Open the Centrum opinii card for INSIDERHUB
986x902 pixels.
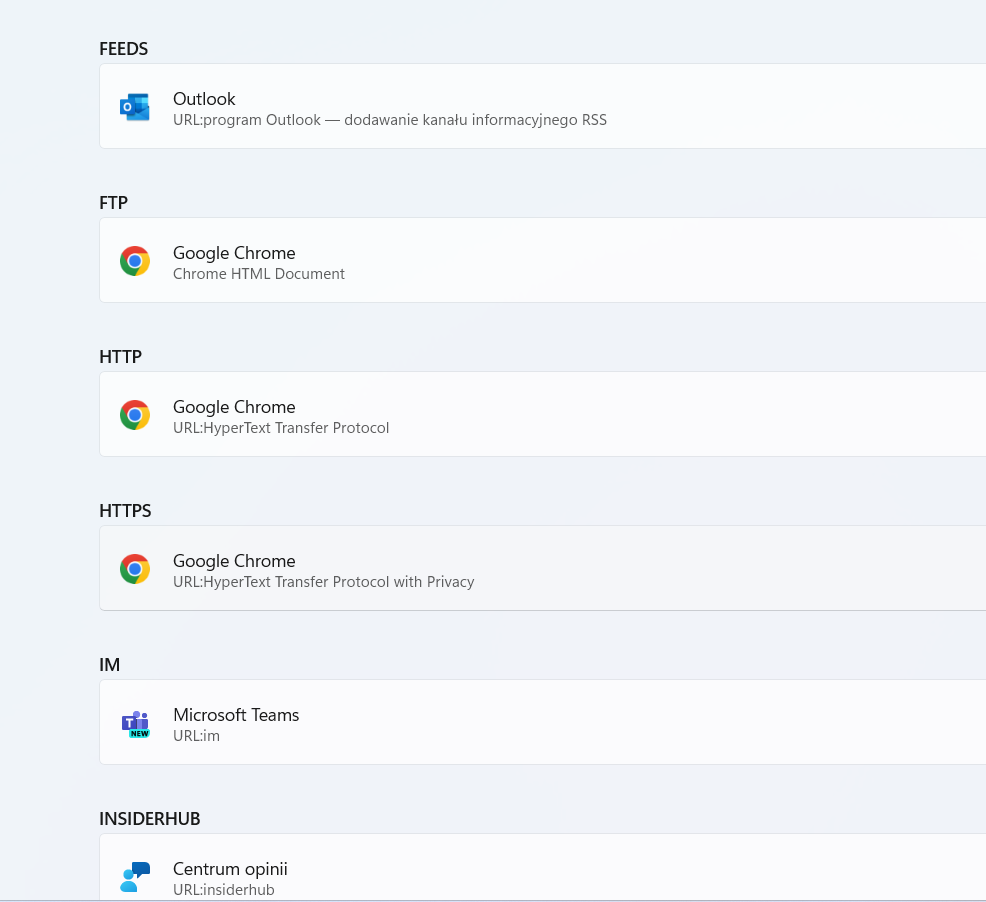(x=543, y=868)
